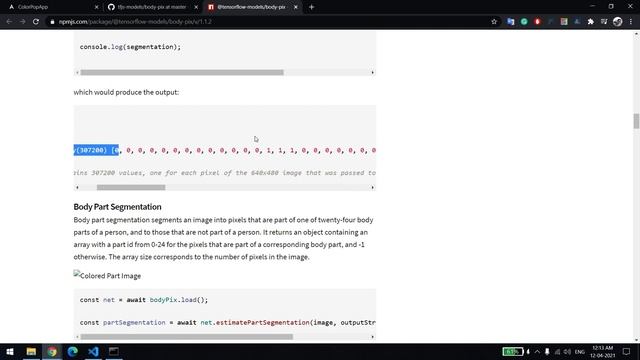640x360 pixels.
Task: Click the network signal tray icon
Action: tap(558, 351)
